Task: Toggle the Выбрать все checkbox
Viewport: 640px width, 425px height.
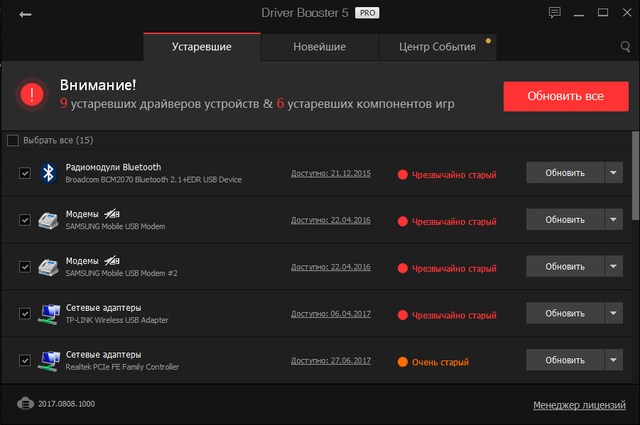Action: pos(13,140)
